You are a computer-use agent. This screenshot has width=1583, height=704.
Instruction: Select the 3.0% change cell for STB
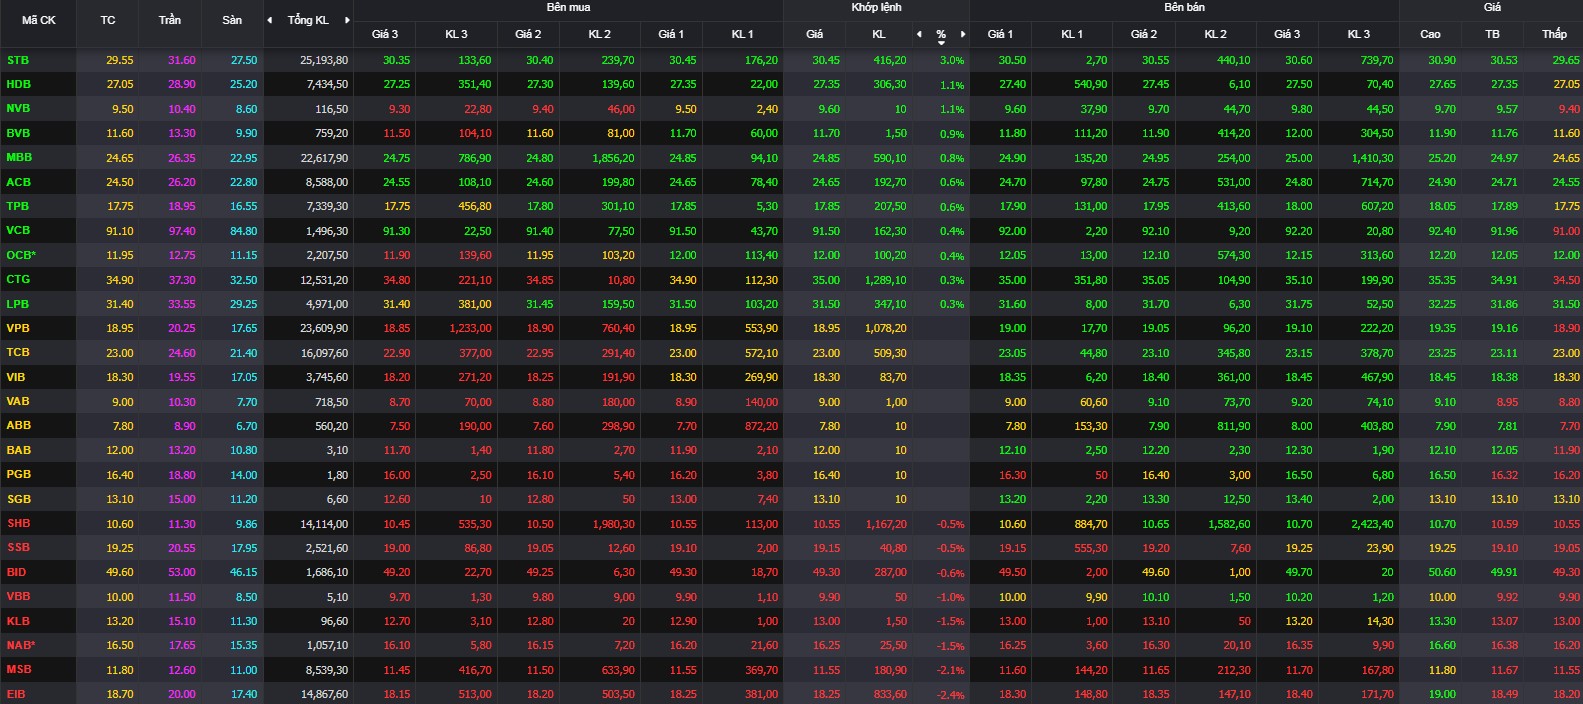pyautogui.click(x=952, y=60)
